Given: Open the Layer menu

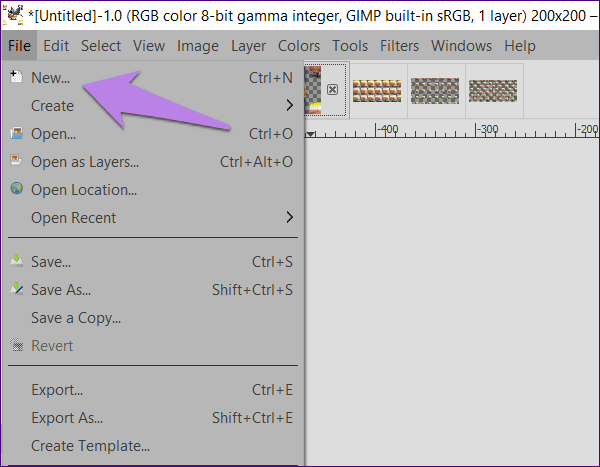Looking at the screenshot, I should tap(248, 46).
